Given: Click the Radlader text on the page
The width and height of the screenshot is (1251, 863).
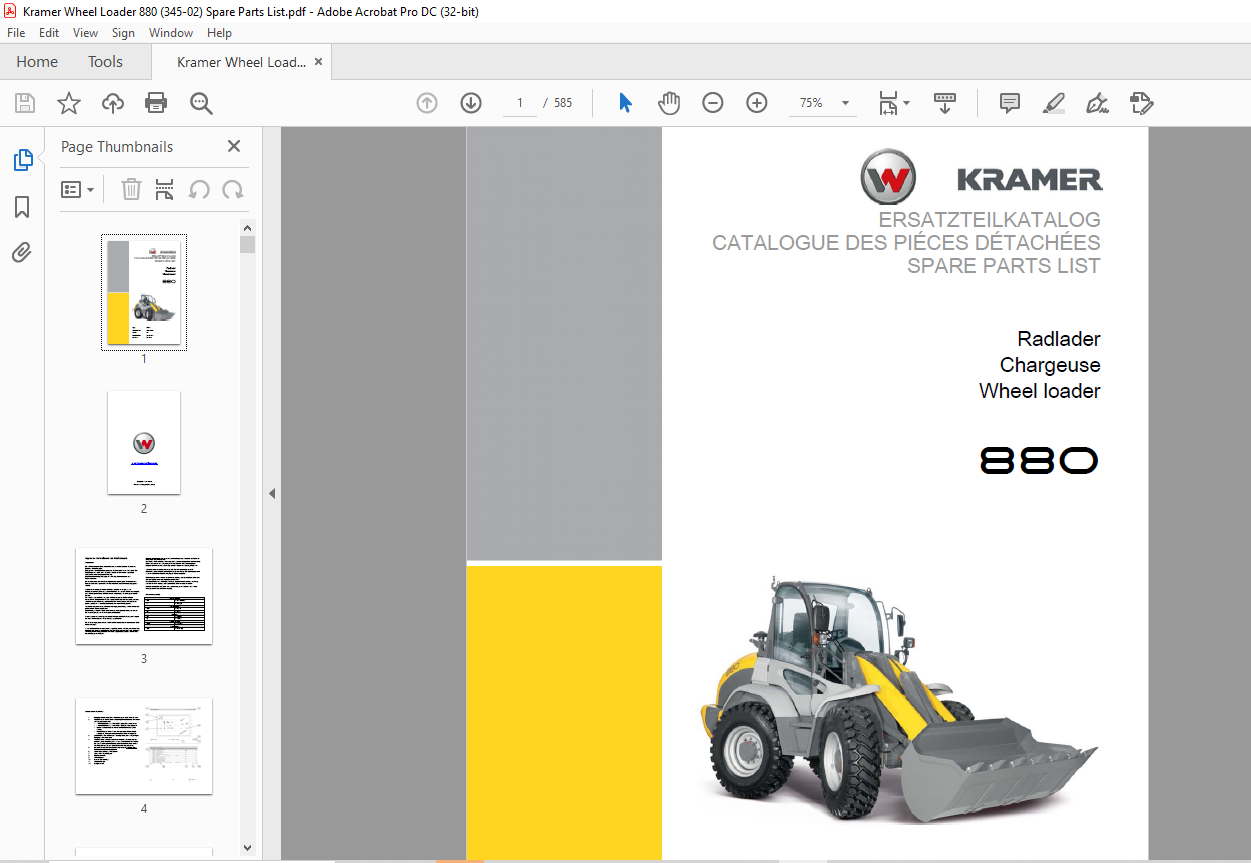Looking at the screenshot, I should pos(1059,339).
